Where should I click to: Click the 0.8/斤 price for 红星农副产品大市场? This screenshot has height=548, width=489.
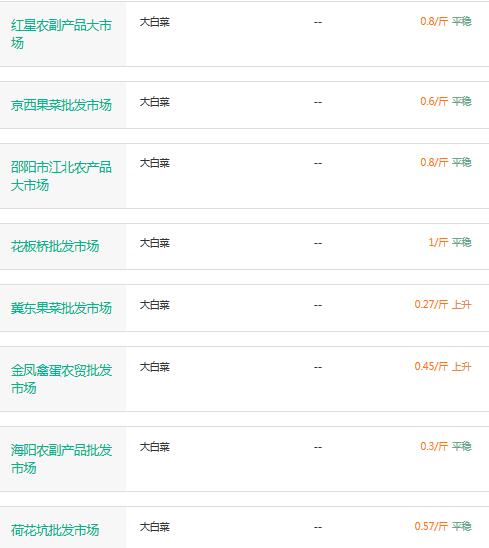[x=434, y=21]
